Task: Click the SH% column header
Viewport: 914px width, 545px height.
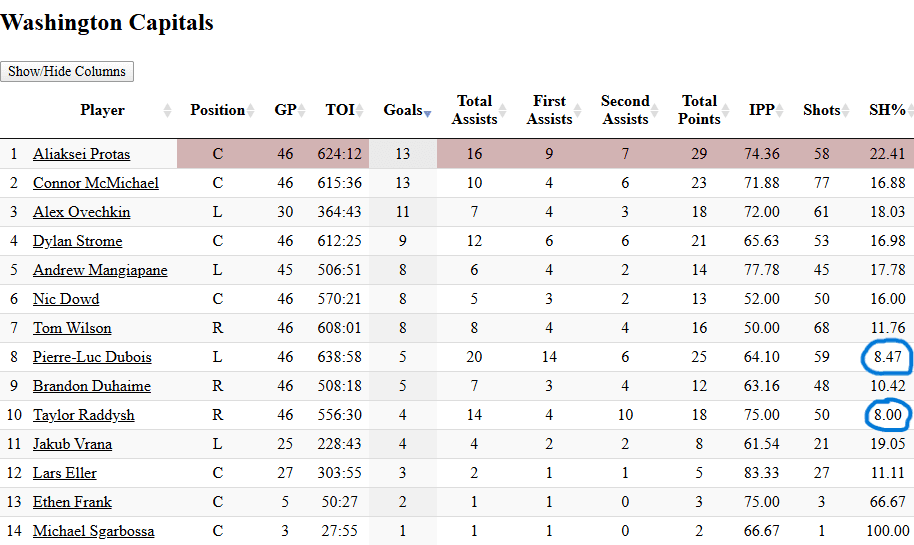Action: click(886, 110)
